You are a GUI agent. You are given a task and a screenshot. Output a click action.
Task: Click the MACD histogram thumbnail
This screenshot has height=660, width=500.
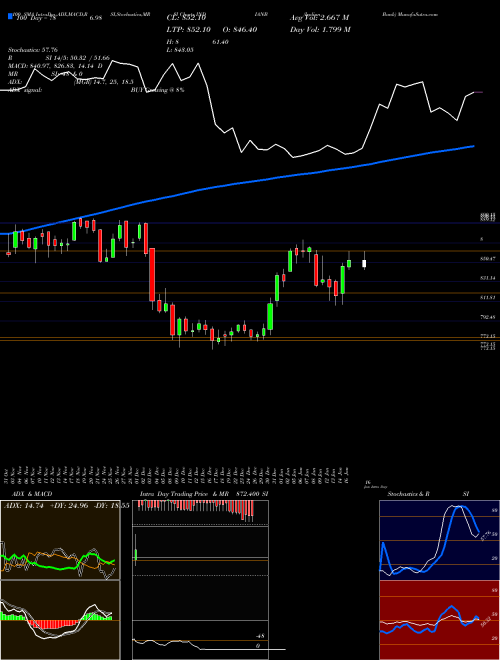(x=60, y=620)
